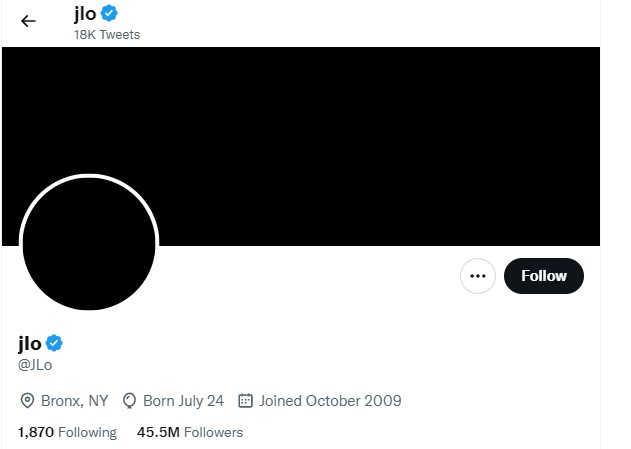This screenshot has height=449, width=631.
Task: Open the black circular profile picture
Action: 88,243
